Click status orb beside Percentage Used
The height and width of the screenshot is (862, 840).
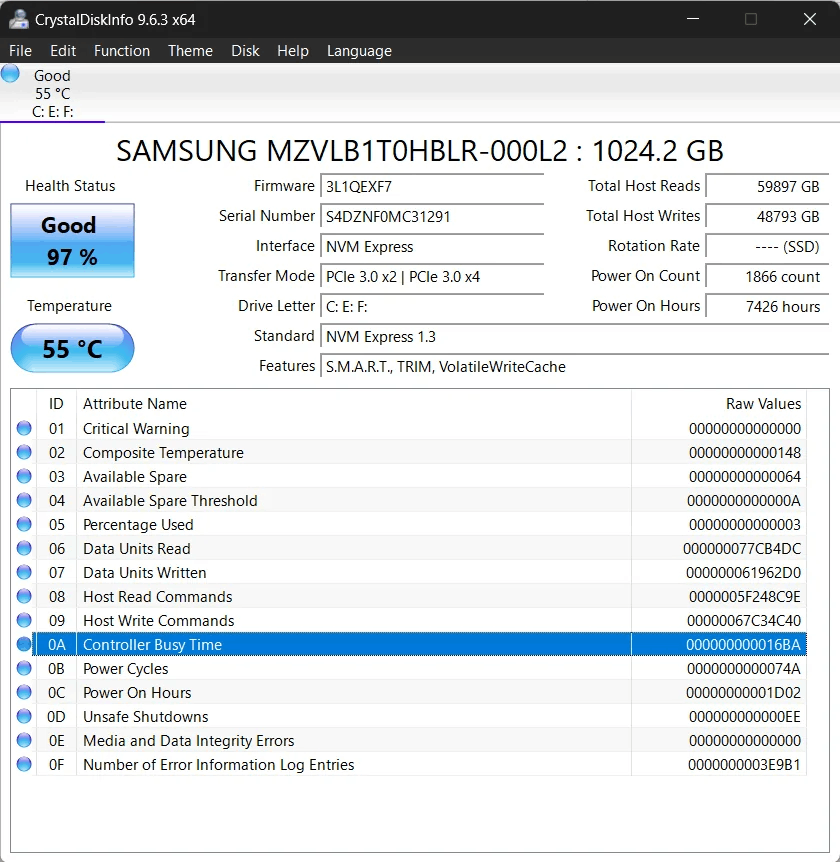pos(24,525)
